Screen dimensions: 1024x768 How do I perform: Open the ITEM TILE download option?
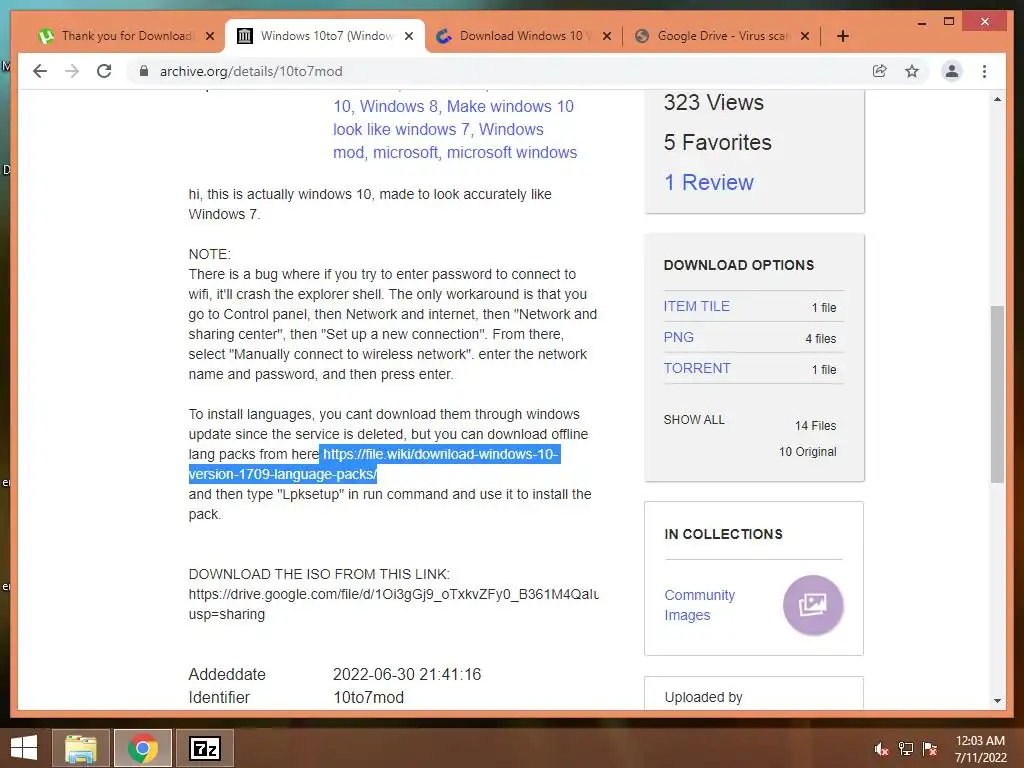point(696,306)
